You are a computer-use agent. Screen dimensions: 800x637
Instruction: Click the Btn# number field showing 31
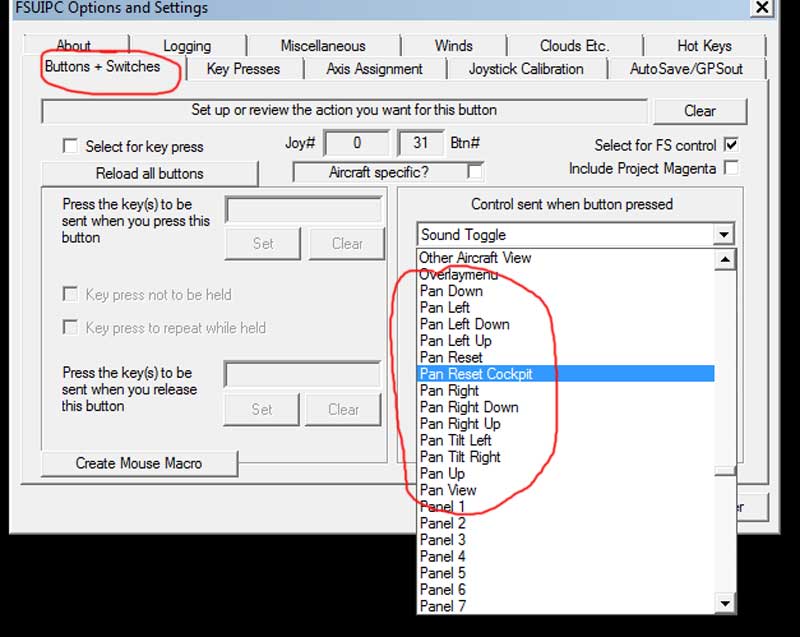coord(420,143)
